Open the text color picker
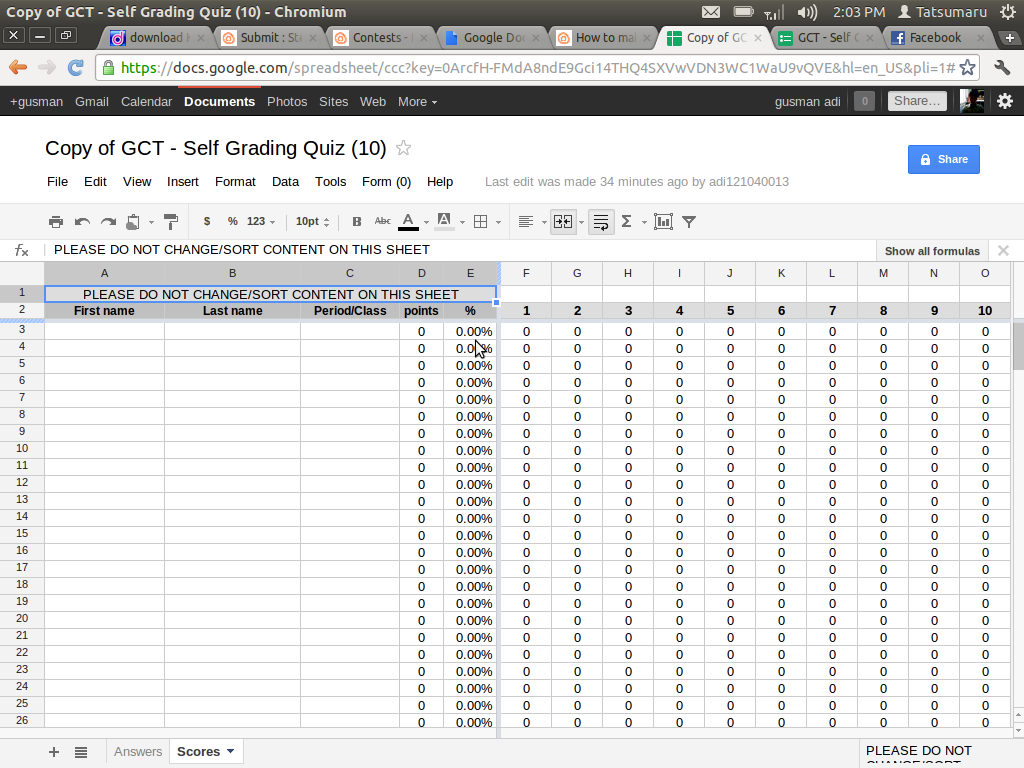Viewport: 1024px width, 768px height. (407, 221)
